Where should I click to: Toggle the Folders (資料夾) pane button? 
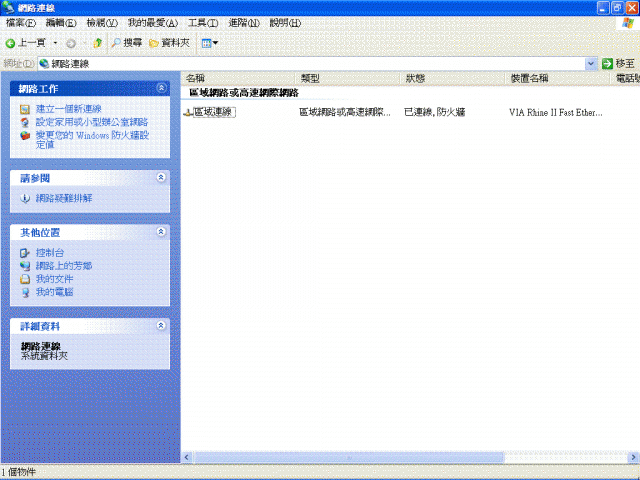[x=169, y=43]
